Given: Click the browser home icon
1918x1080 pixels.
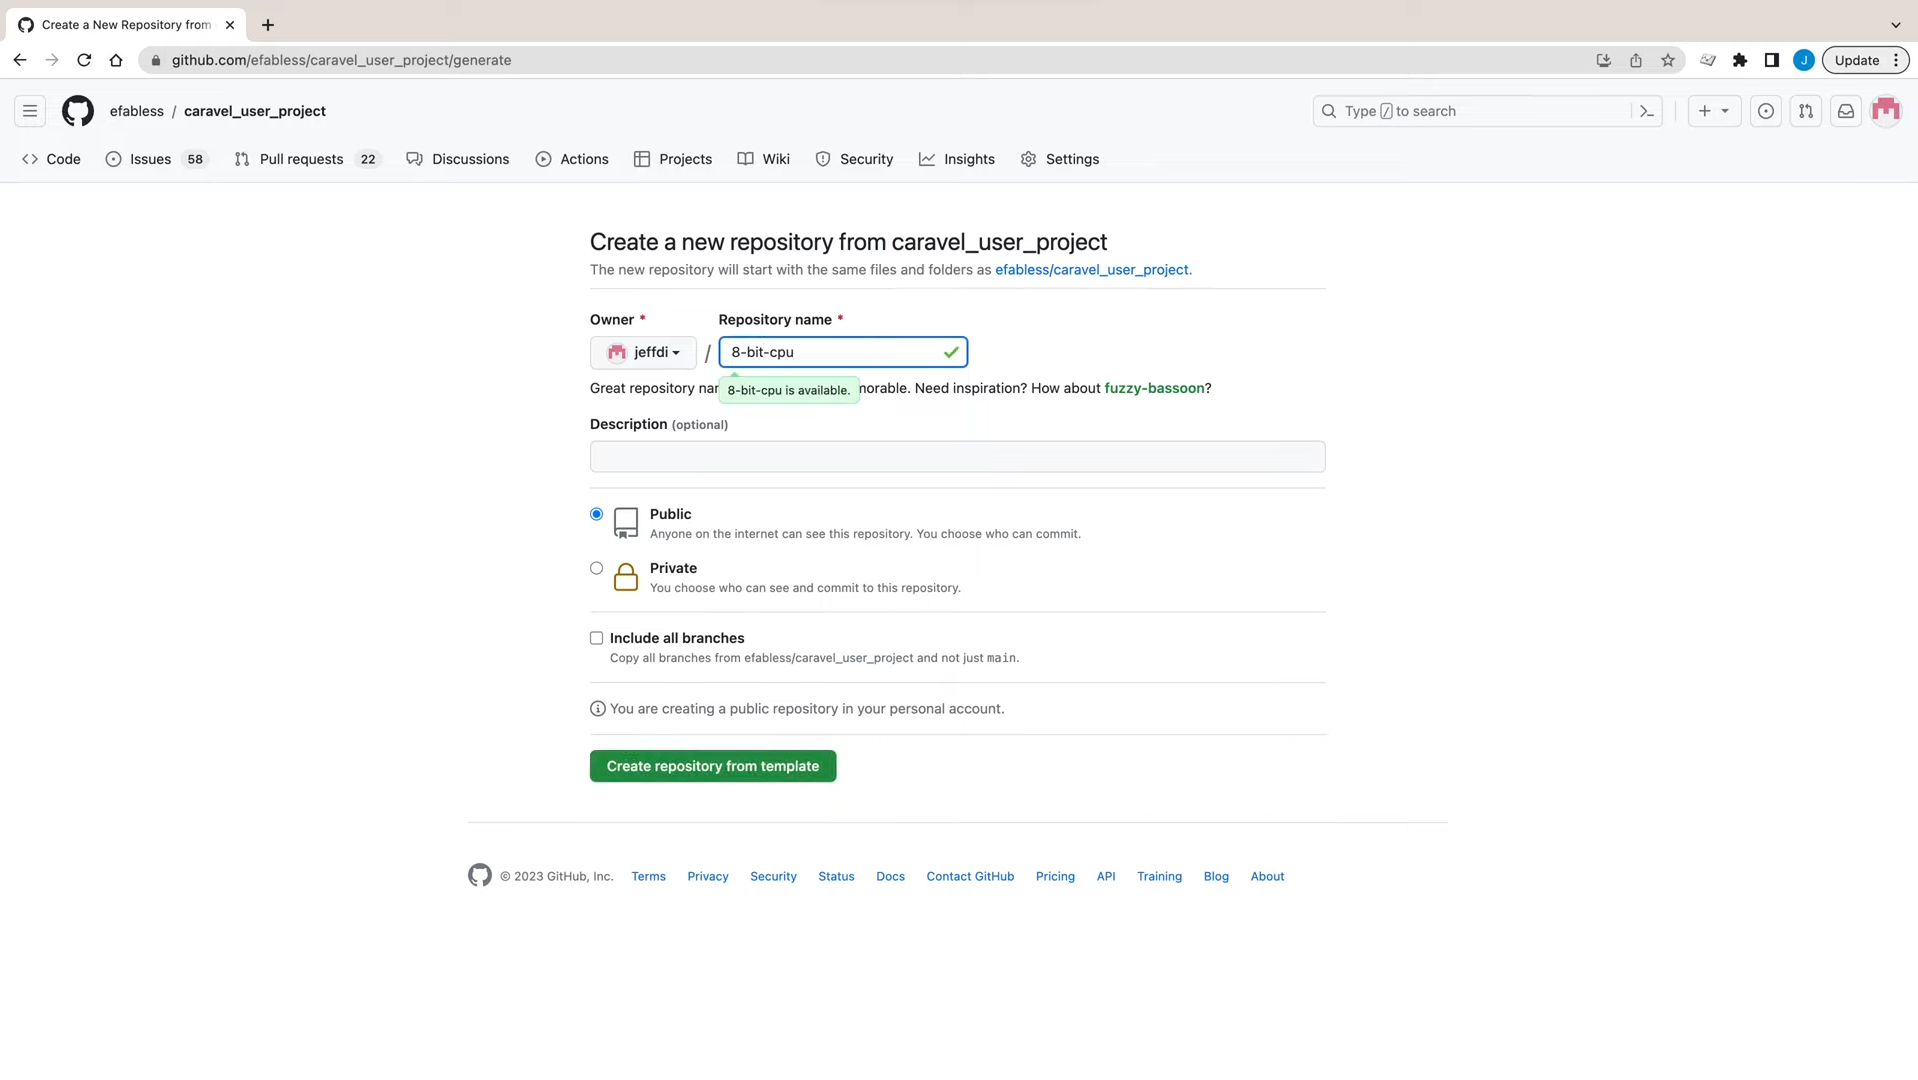Looking at the screenshot, I should [116, 60].
